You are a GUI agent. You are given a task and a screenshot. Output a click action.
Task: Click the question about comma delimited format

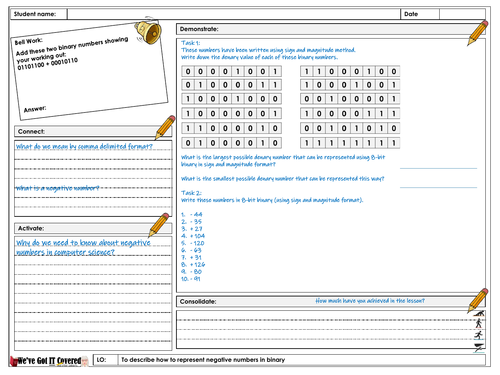84,146
